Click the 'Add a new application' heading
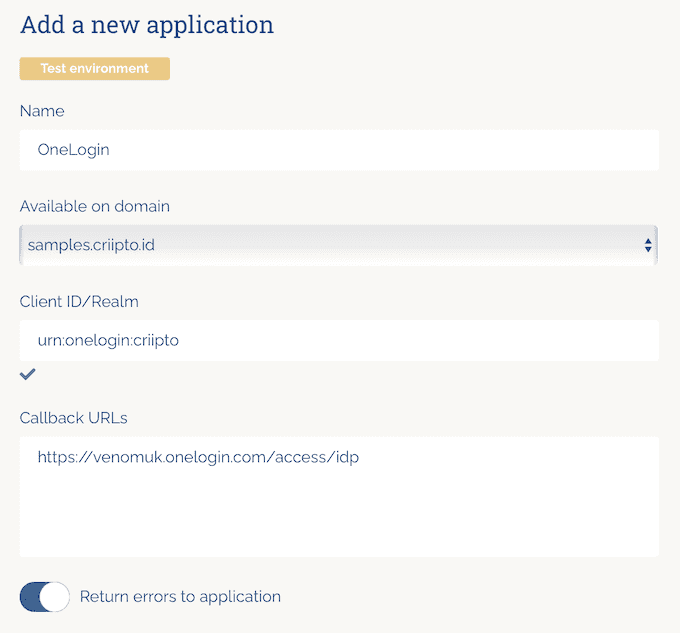Image resolution: width=680 pixels, height=633 pixels. coord(147,25)
